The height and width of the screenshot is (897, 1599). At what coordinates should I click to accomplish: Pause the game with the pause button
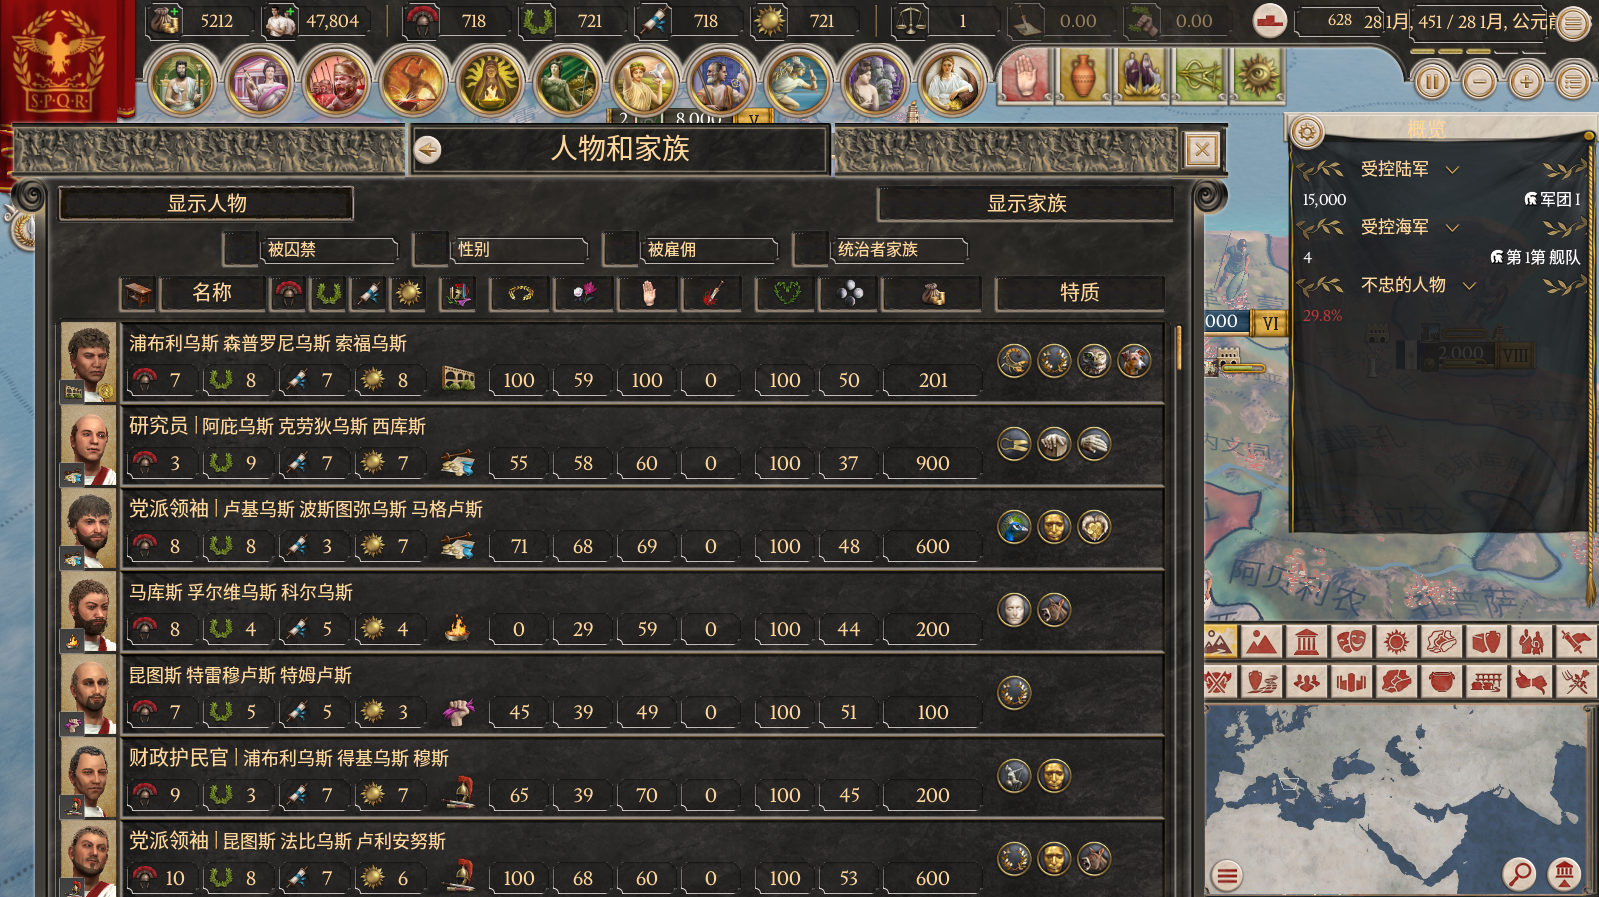tap(1432, 81)
